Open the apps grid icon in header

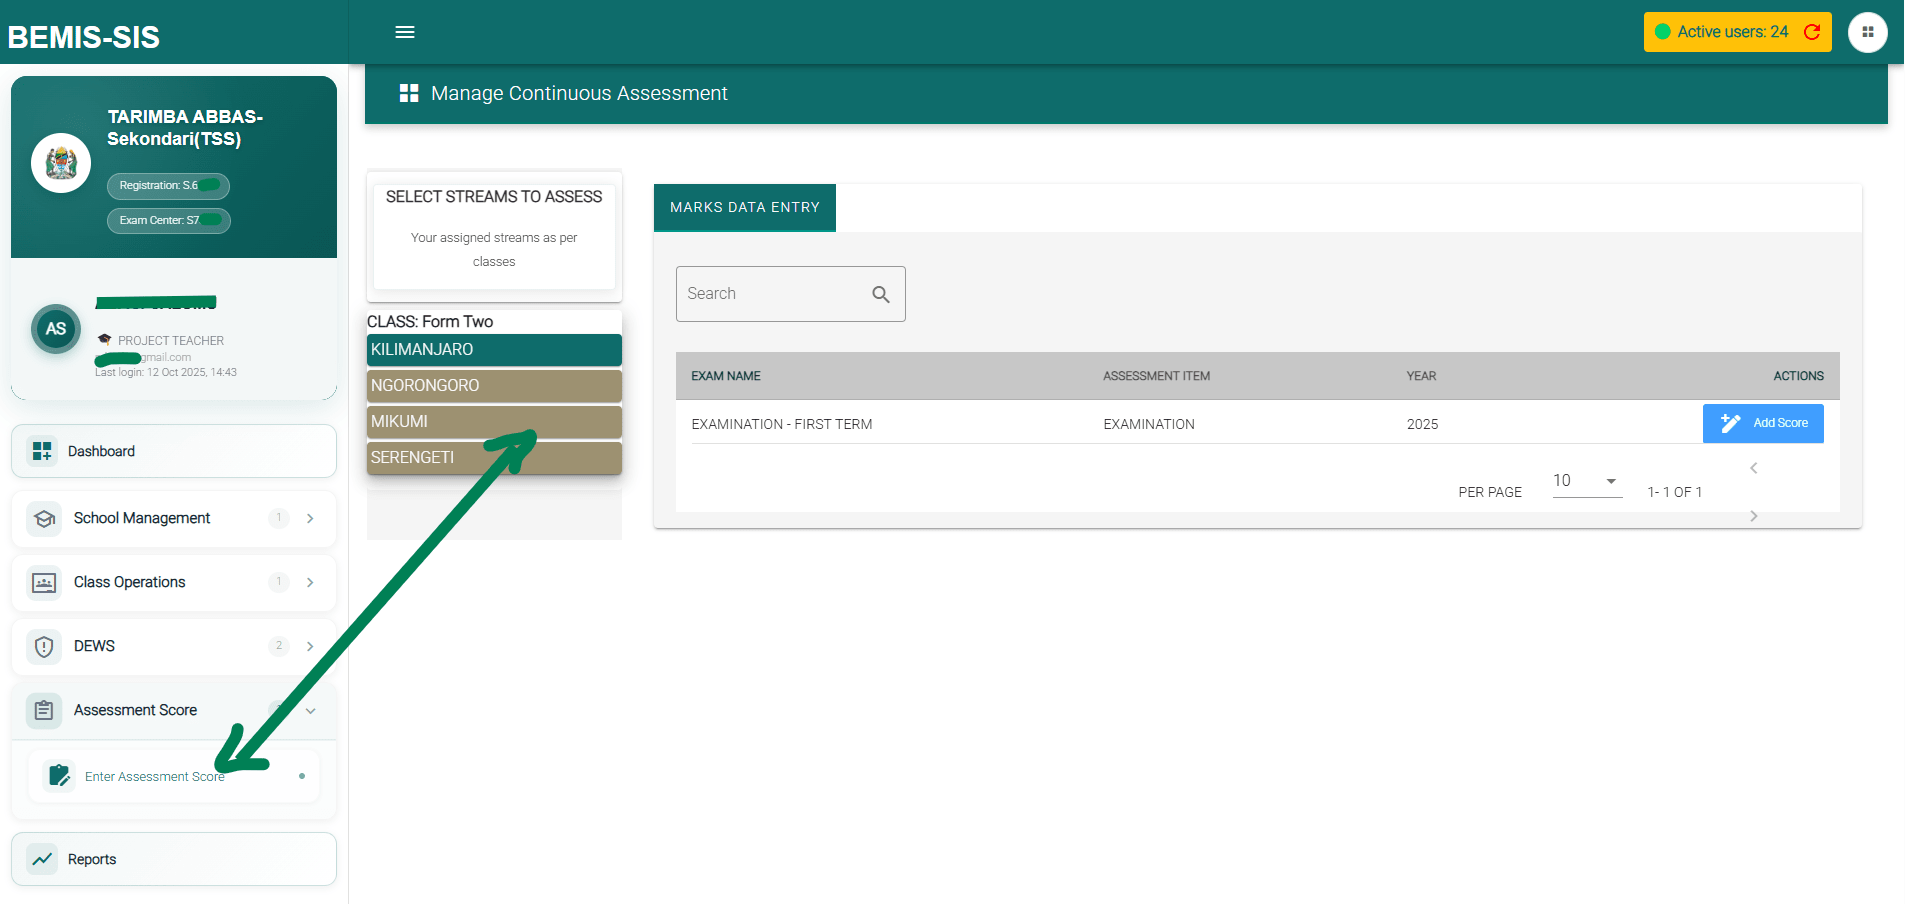point(1867,32)
